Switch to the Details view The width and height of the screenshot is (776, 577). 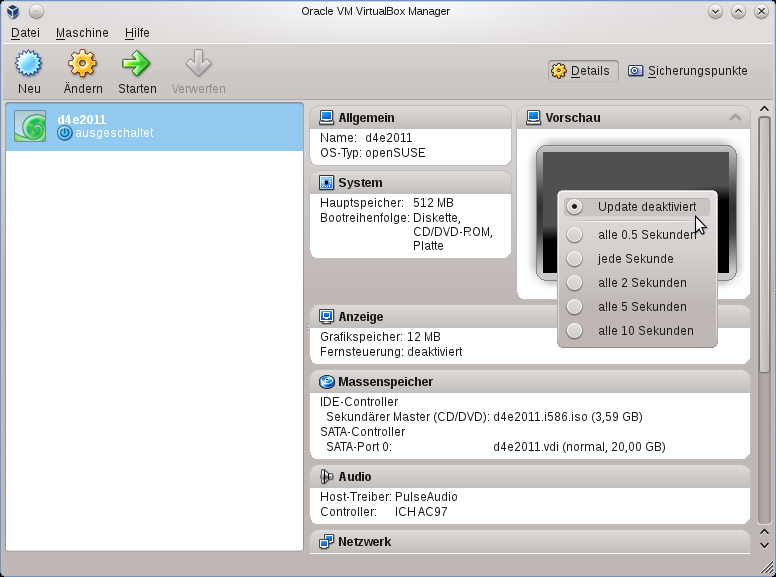(x=582, y=71)
